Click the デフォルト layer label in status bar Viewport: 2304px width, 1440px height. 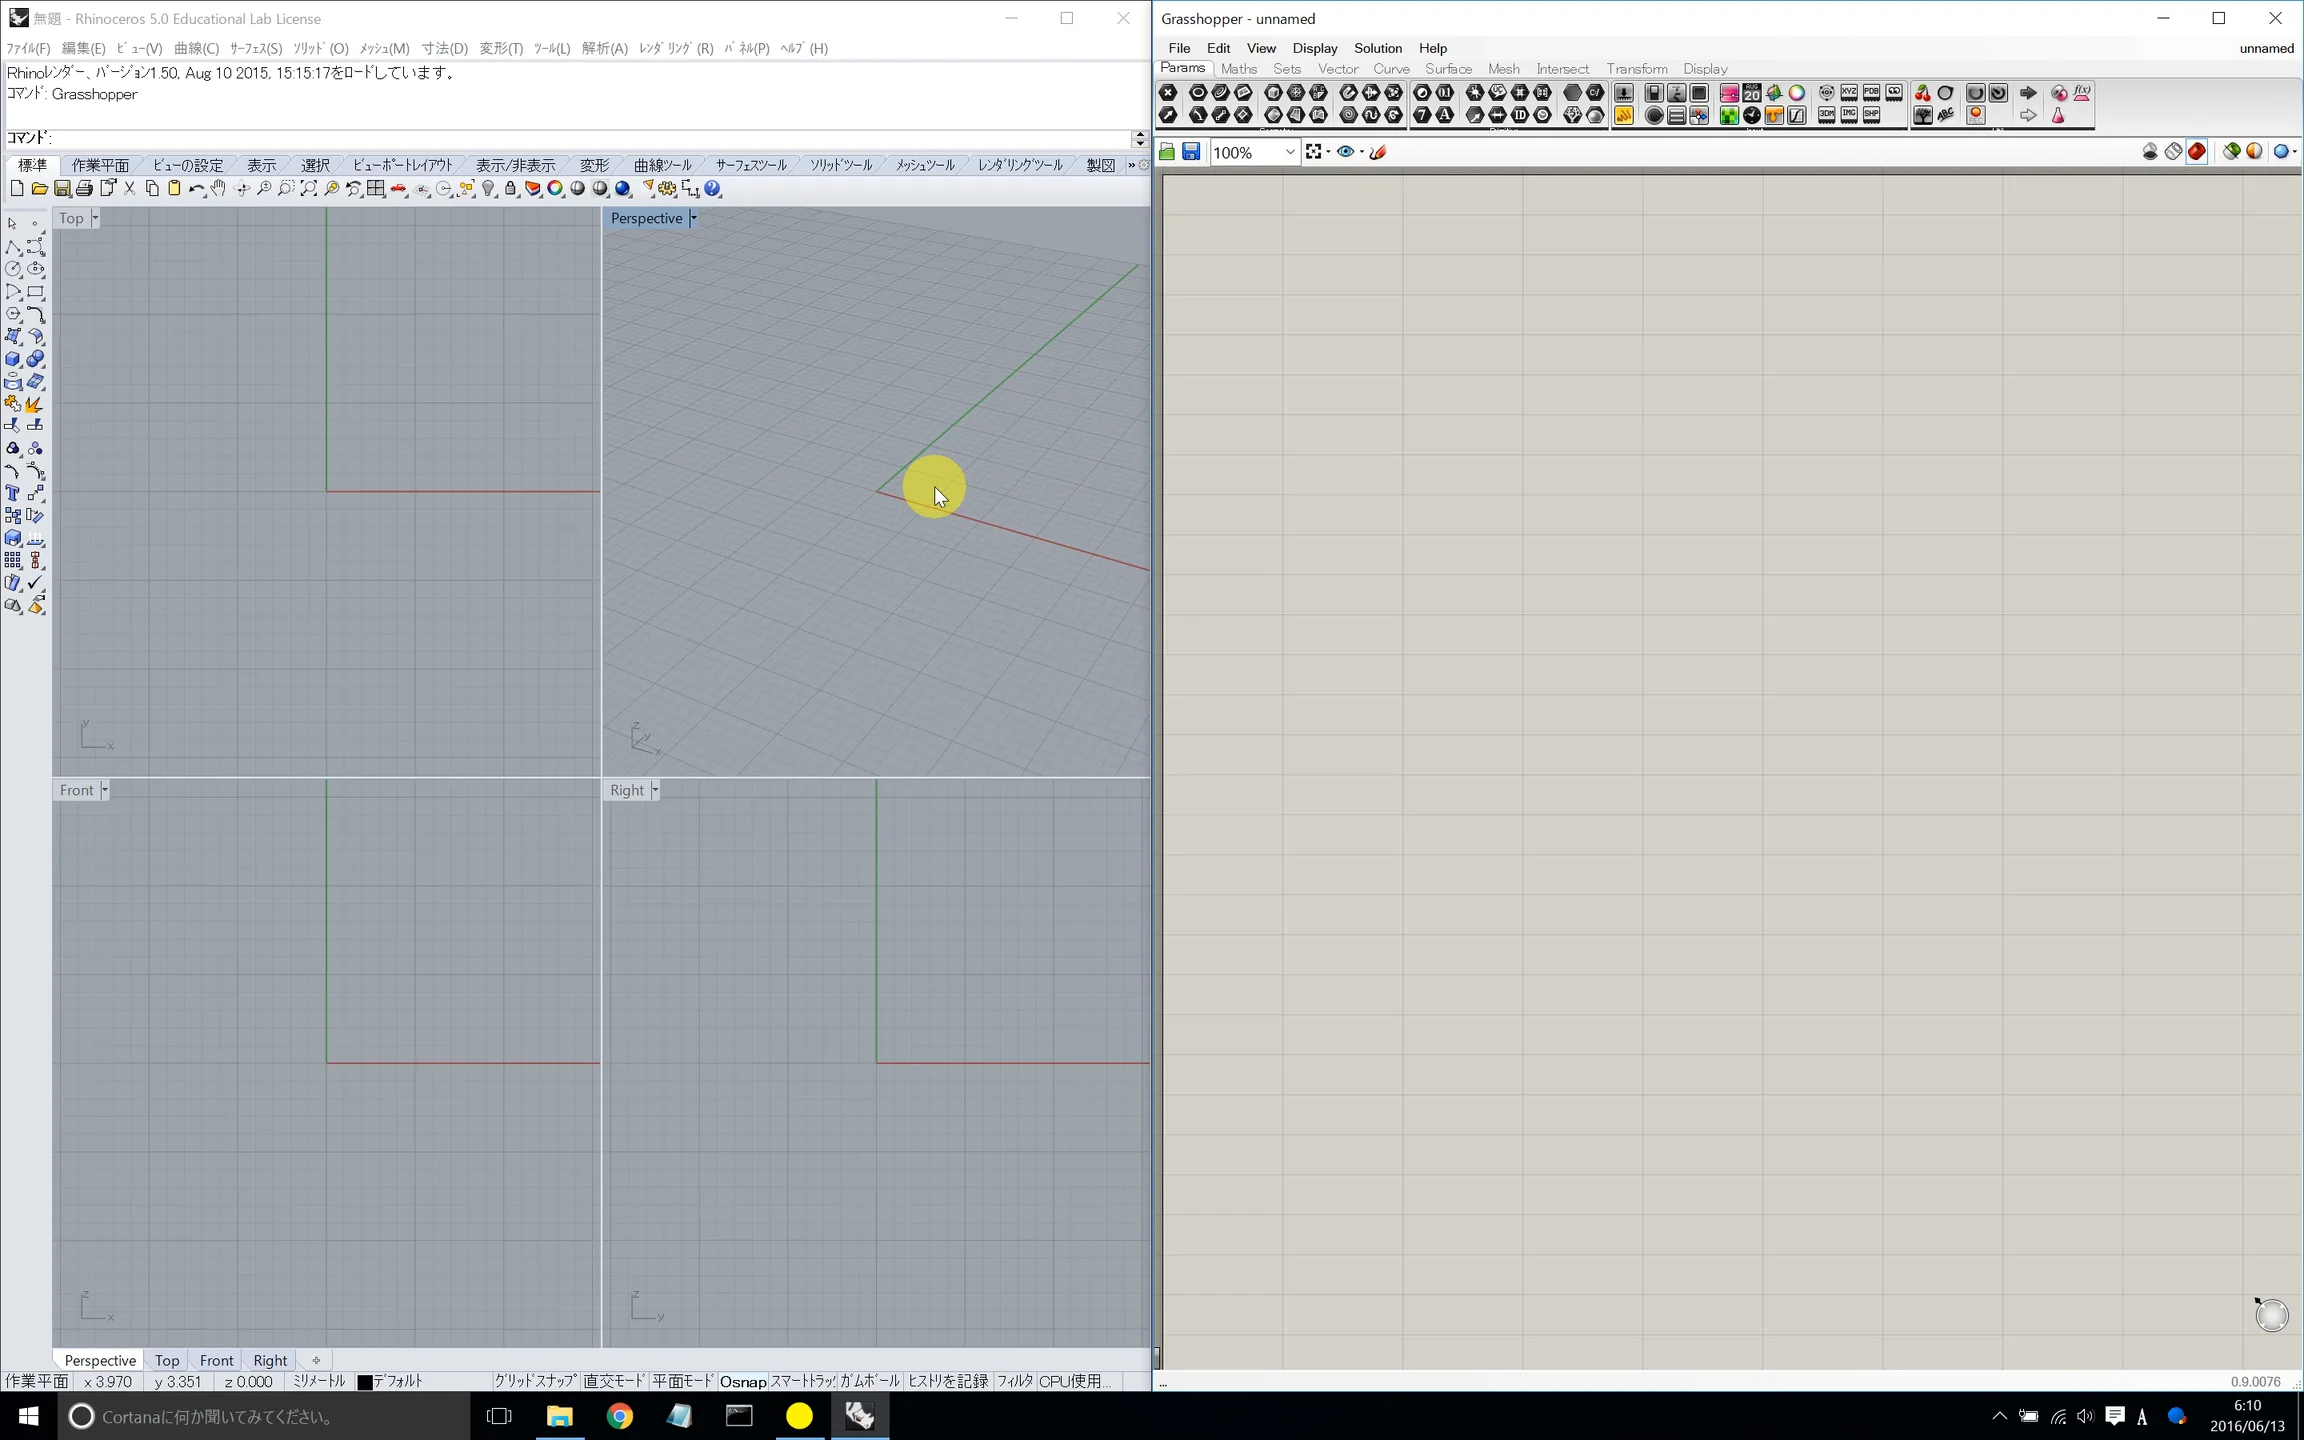[398, 1381]
